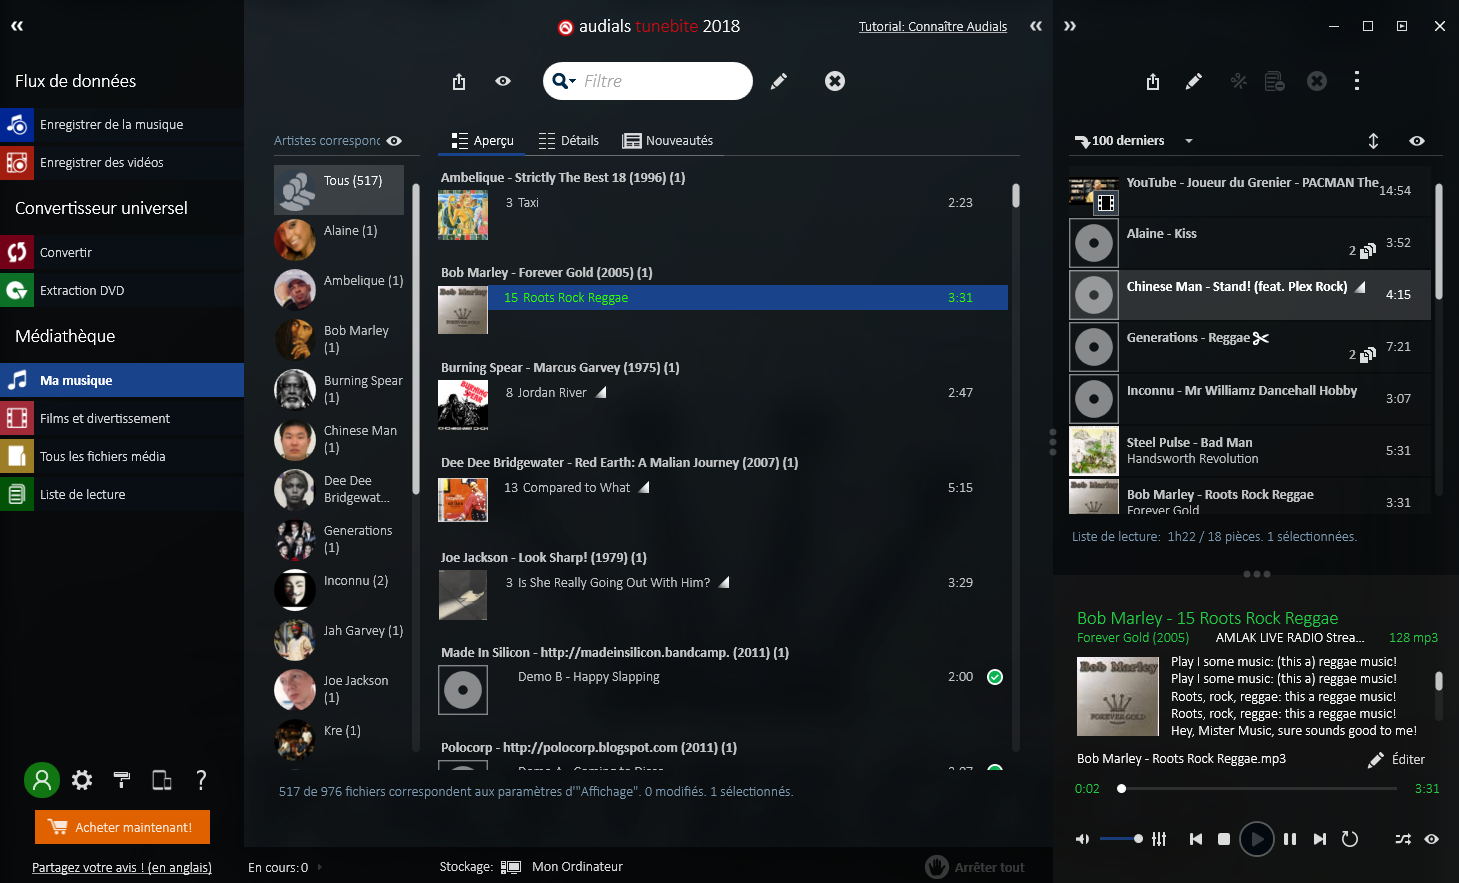Open the equalizer icon in the player controls
This screenshot has height=883, width=1459.
(x=1159, y=839)
